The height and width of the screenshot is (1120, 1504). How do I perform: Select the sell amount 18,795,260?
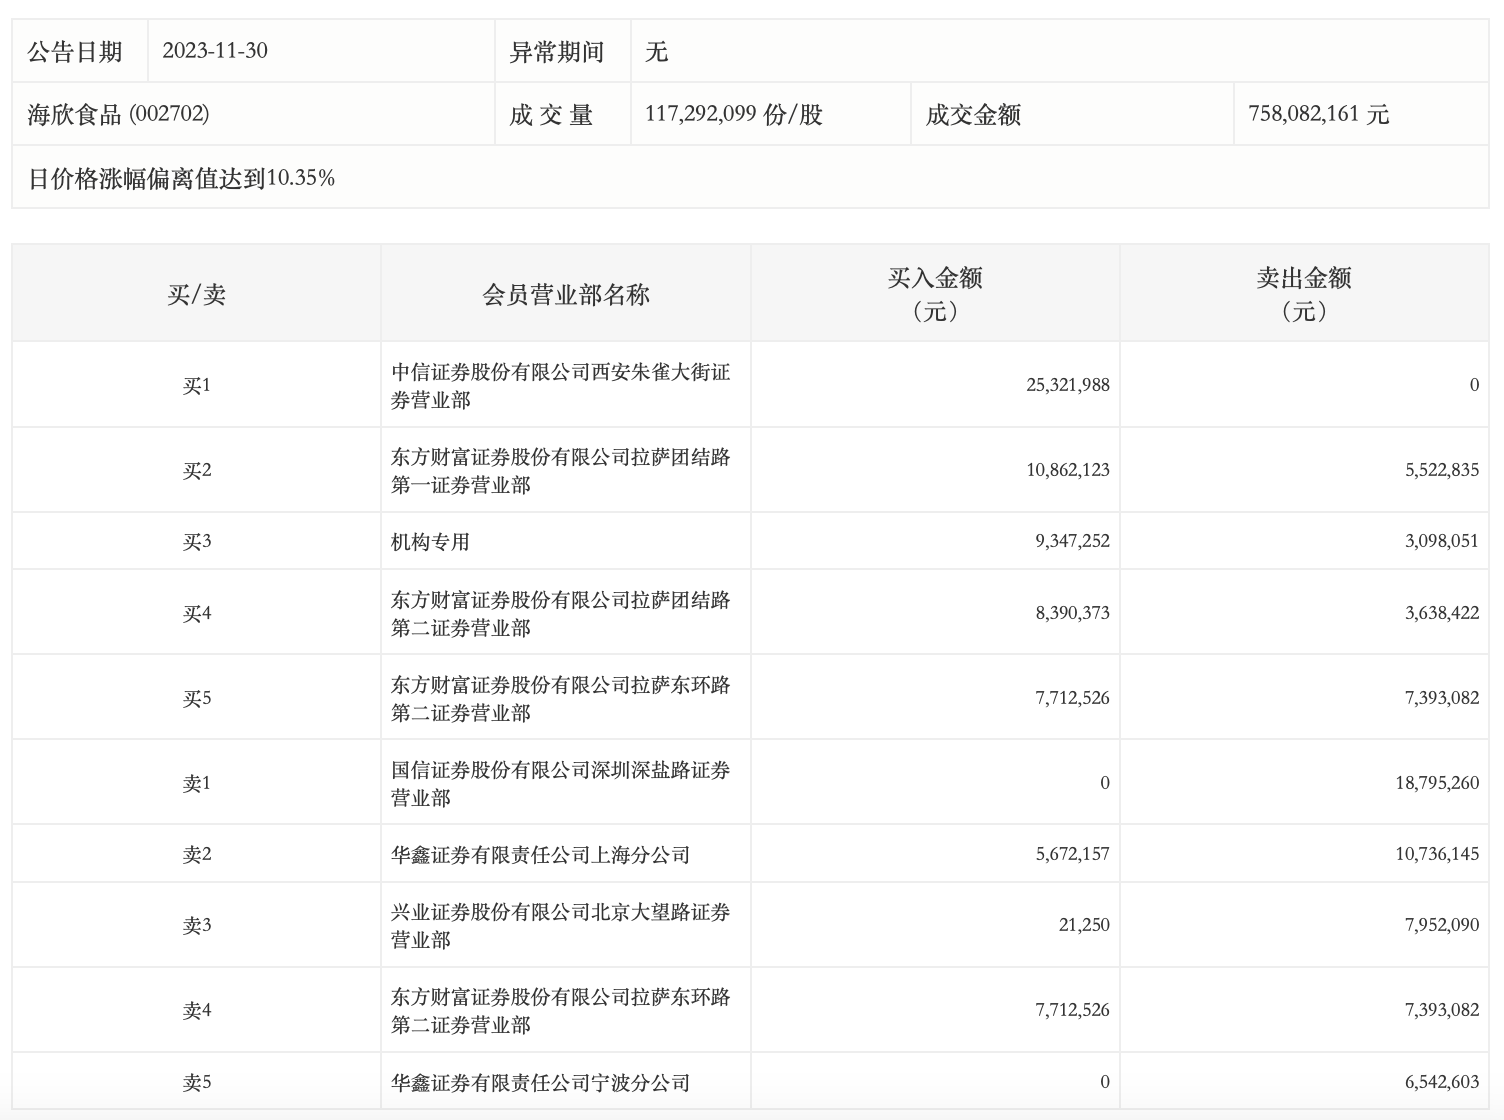click(1437, 783)
